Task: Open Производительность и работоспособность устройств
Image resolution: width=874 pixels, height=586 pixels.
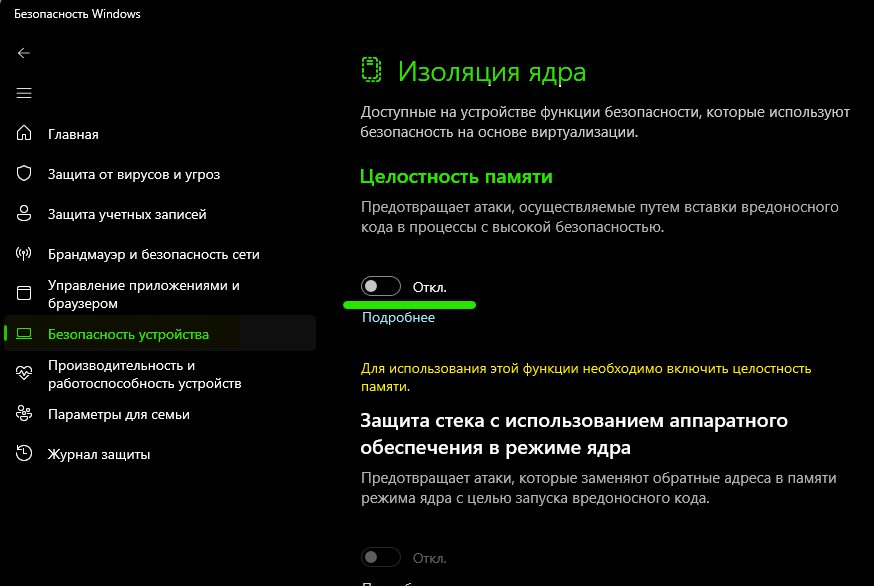Action: (x=144, y=374)
